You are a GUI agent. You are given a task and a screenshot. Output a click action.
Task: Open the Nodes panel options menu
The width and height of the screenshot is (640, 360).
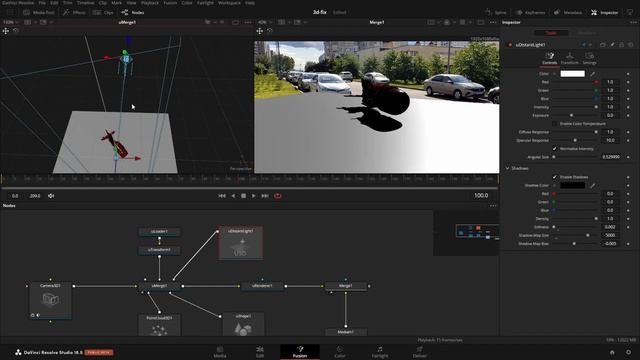(493, 206)
